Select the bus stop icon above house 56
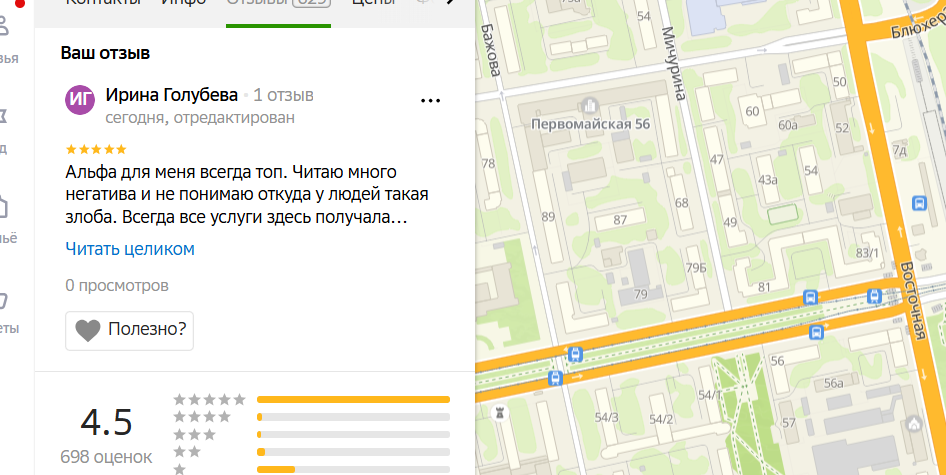Screen dimensions: 946x475 [x=816, y=331]
